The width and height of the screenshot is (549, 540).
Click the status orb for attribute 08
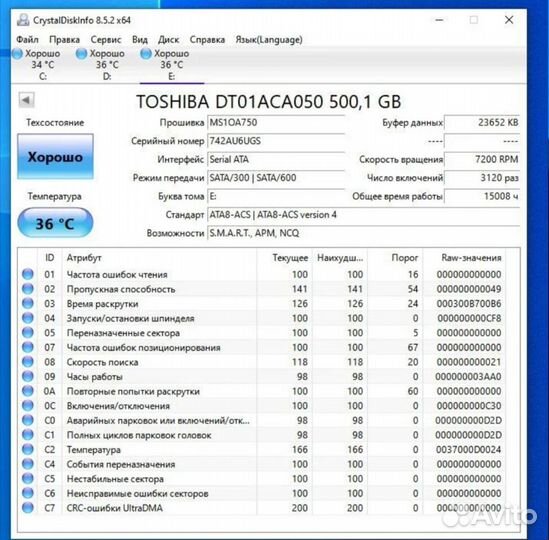click(28, 362)
